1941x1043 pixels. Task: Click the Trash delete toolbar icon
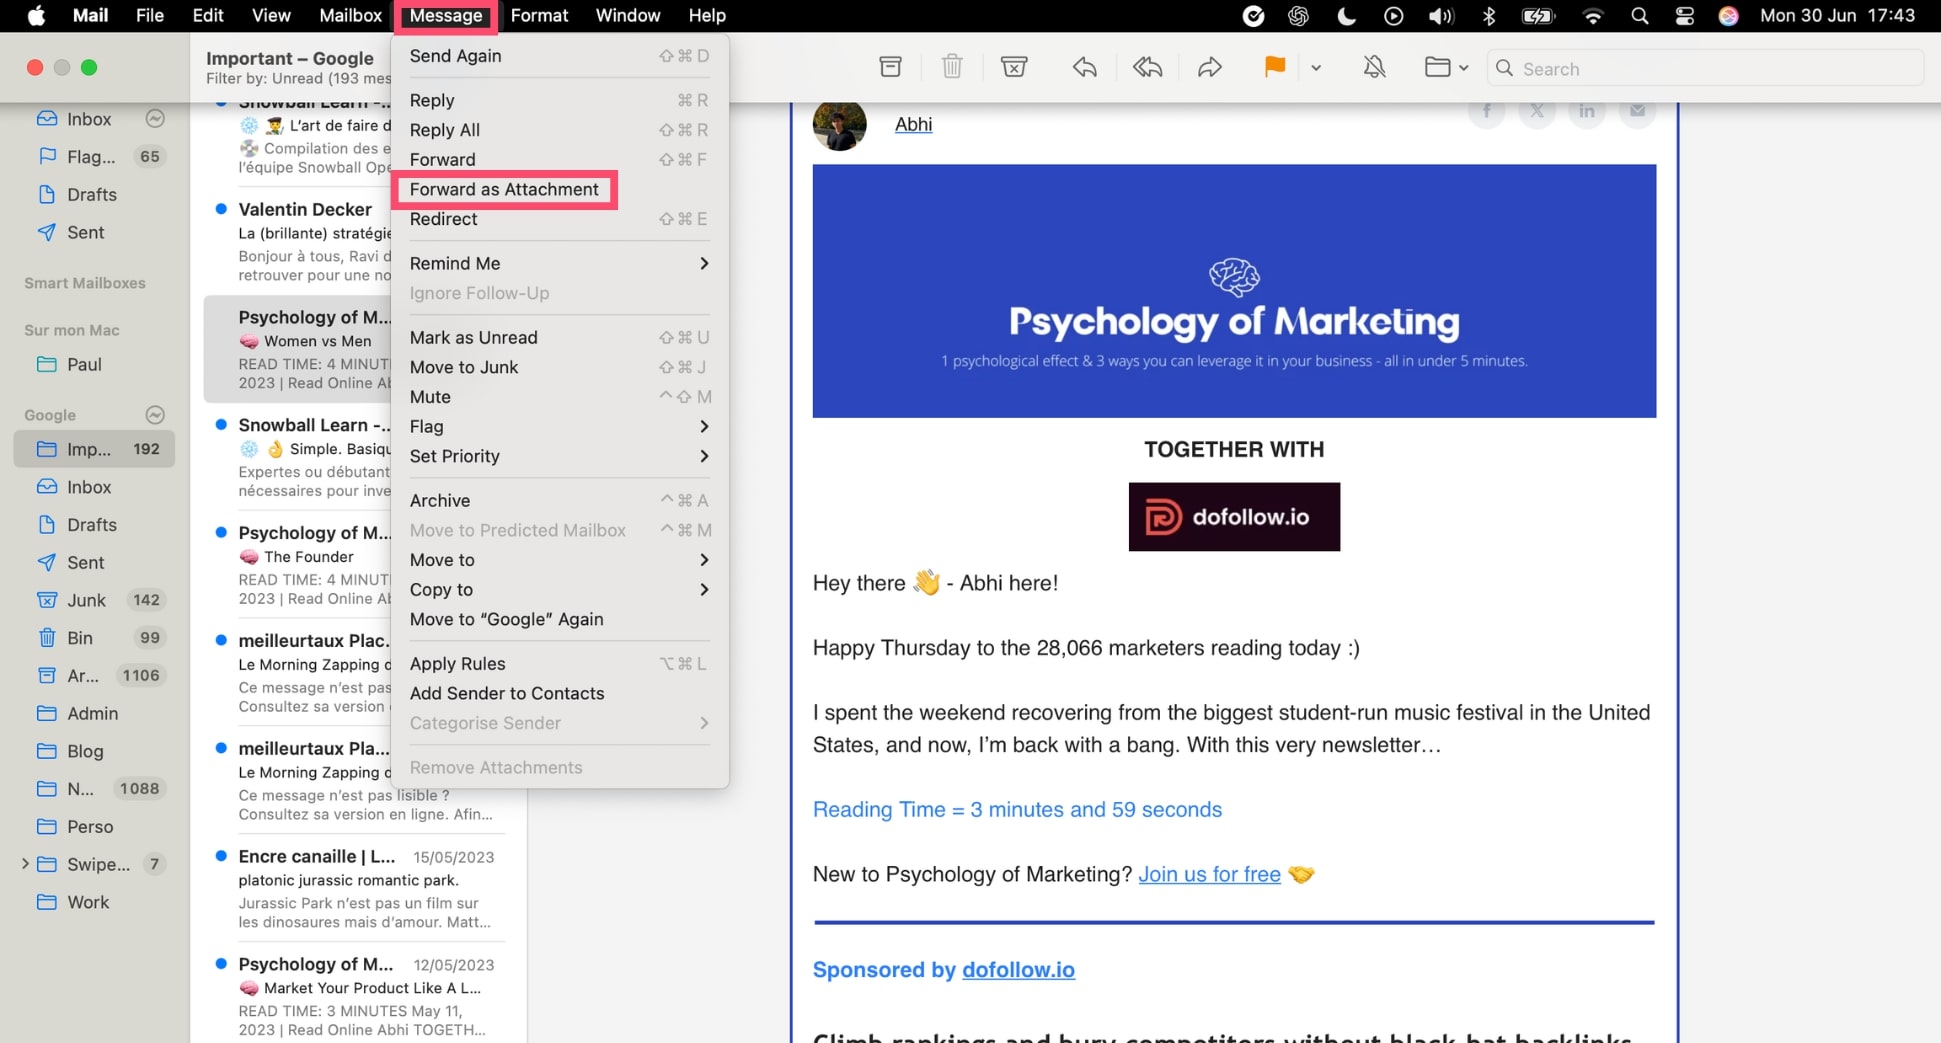tap(952, 68)
